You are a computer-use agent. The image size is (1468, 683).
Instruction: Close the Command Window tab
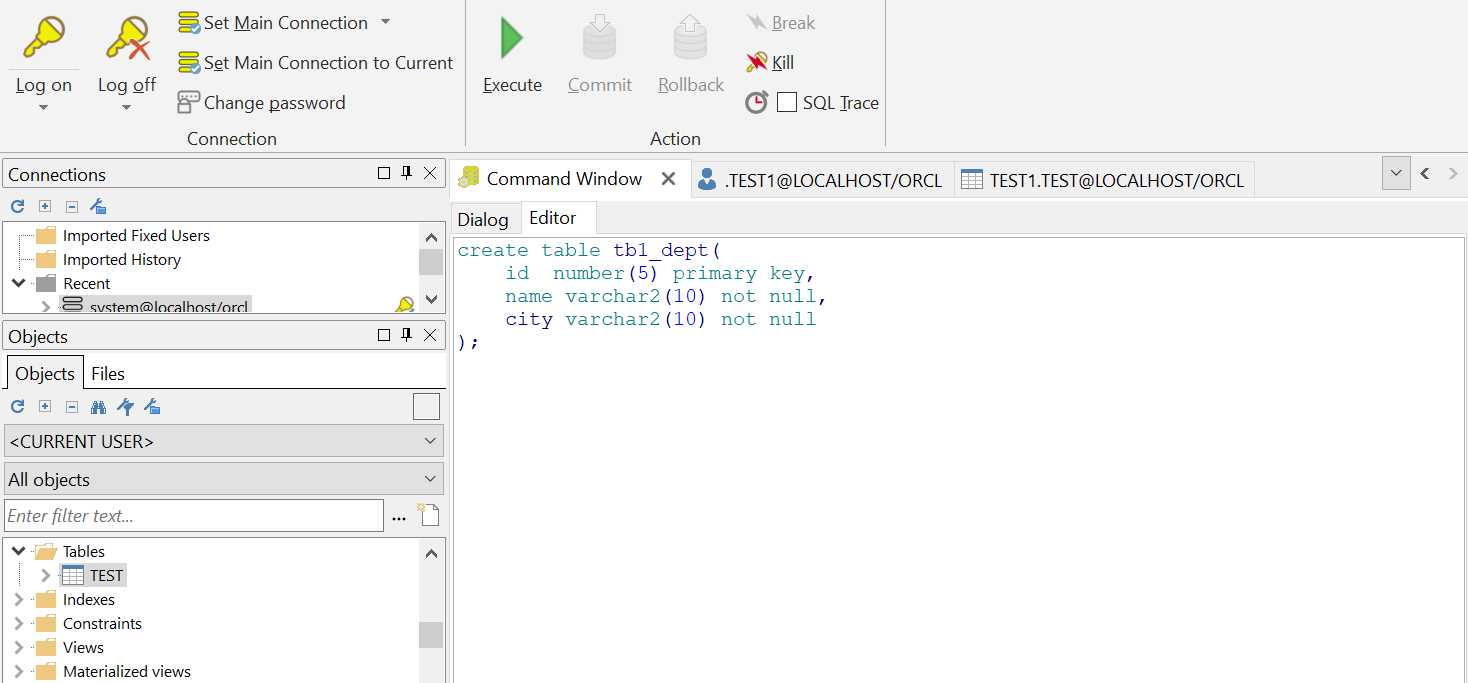click(669, 179)
